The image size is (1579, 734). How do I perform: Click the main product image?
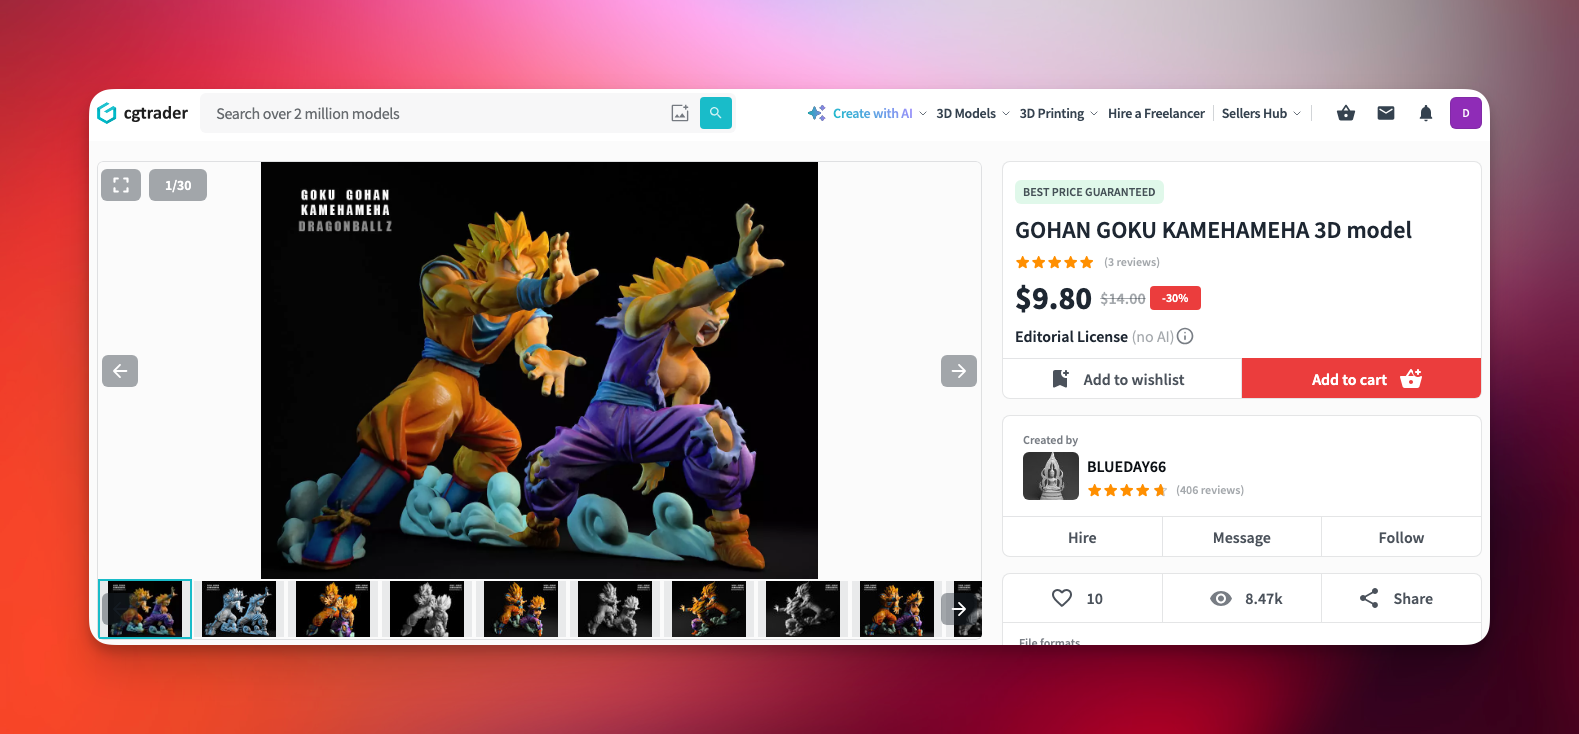[x=539, y=370]
